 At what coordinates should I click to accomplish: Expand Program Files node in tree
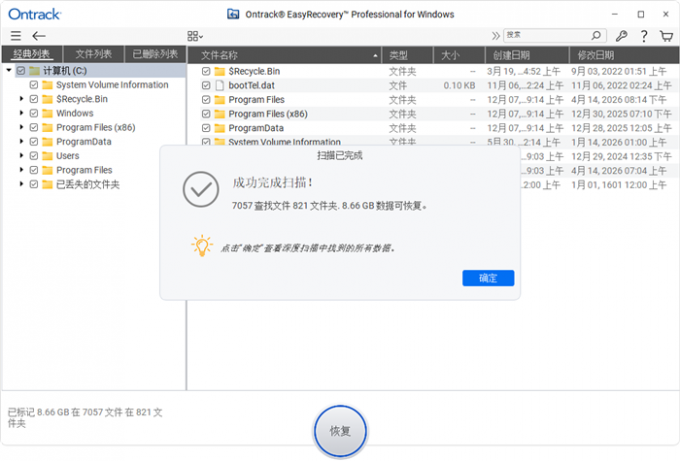point(21,170)
